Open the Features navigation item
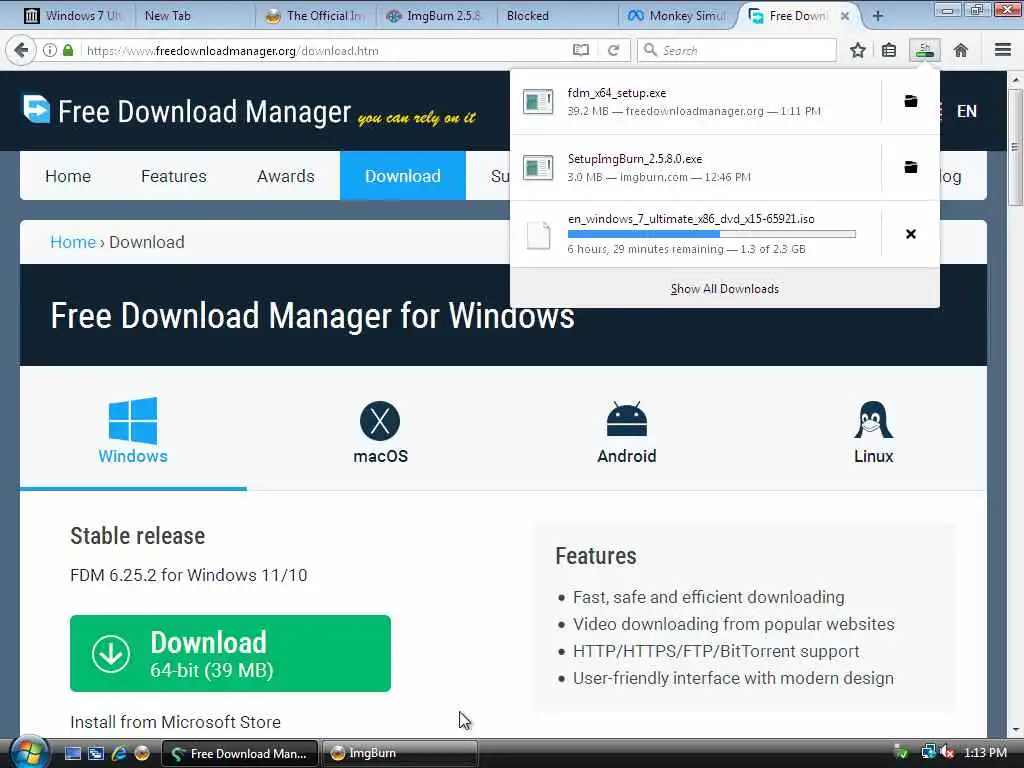 click(x=174, y=176)
